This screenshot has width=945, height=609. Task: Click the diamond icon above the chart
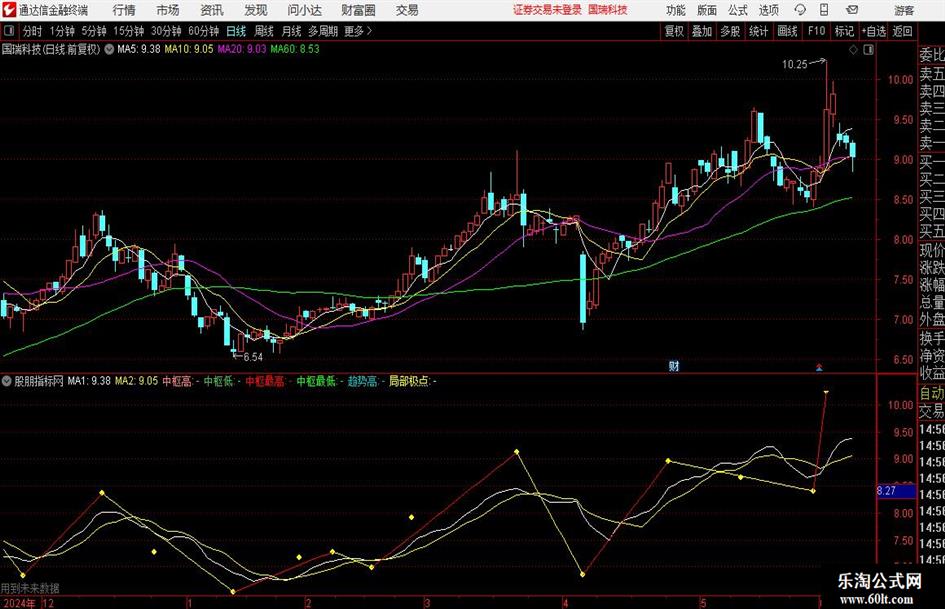(x=853, y=50)
